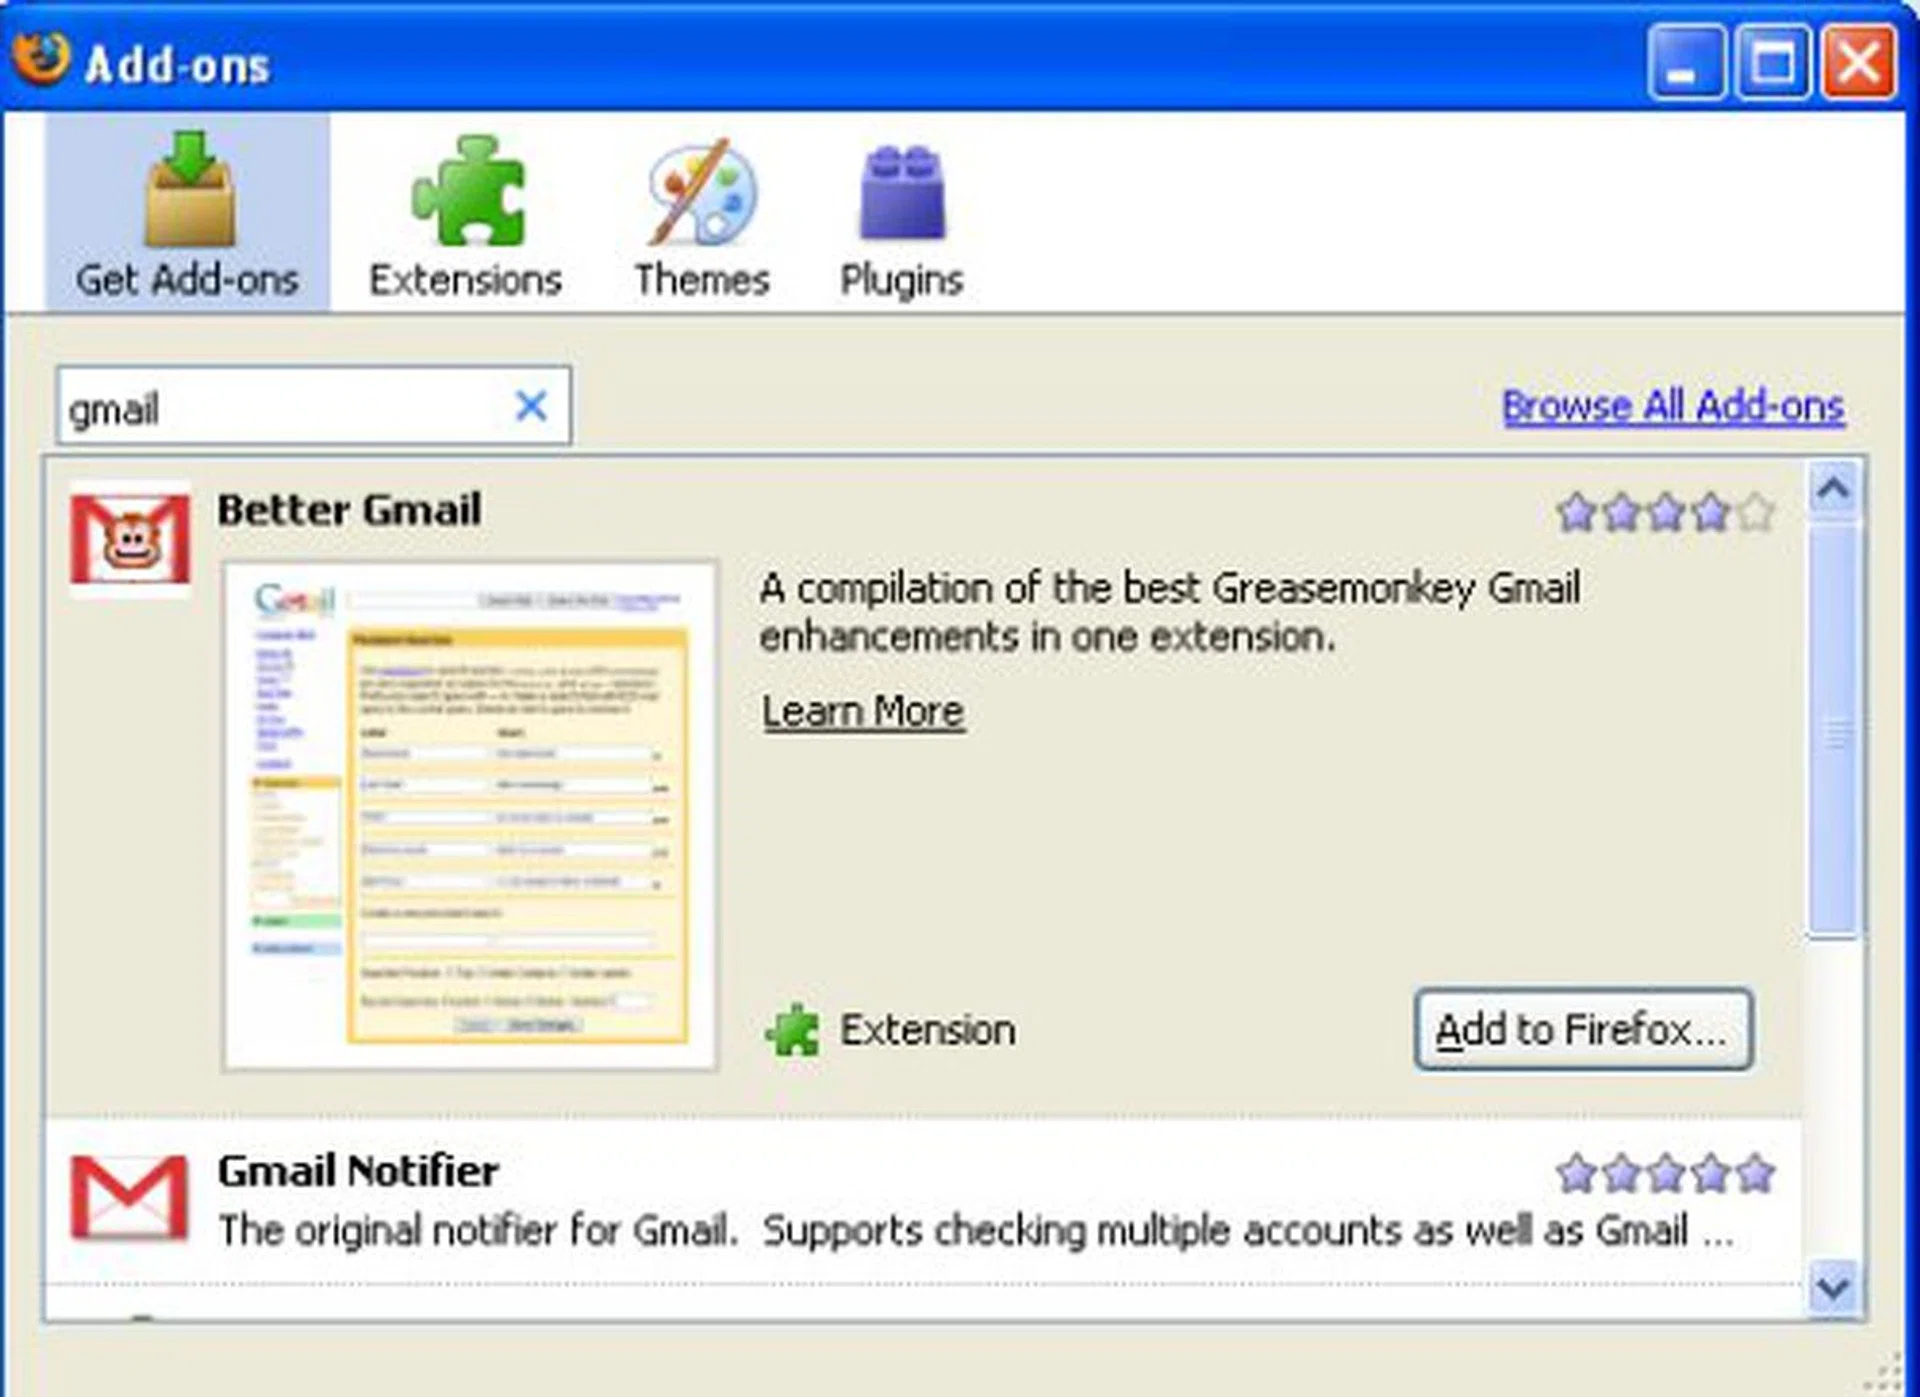
Task: Switch to the Extensions tab
Action: [466, 216]
